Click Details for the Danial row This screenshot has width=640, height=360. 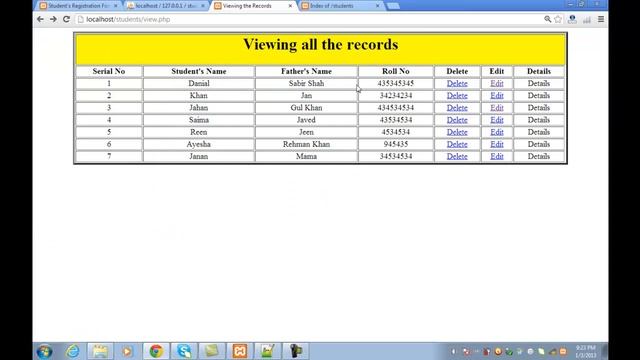pyautogui.click(x=539, y=83)
